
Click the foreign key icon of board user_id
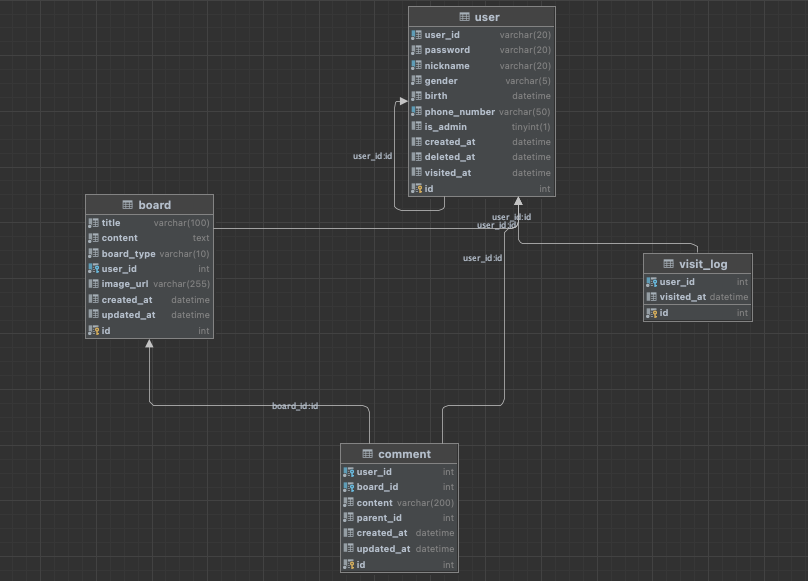click(x=93, y=268)
